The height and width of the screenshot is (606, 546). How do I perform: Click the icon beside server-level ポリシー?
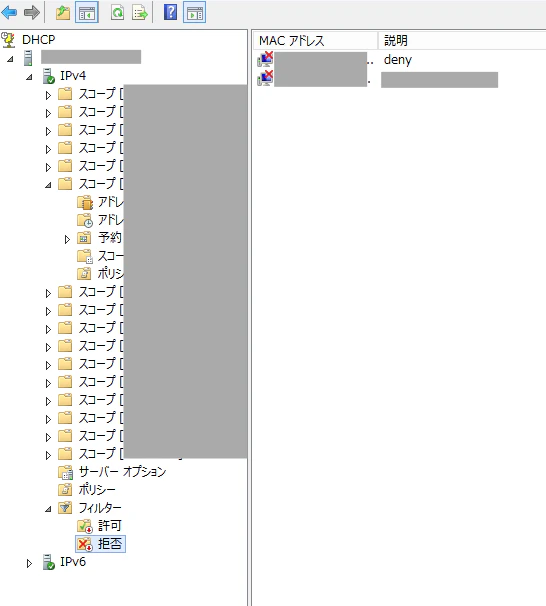[x=65, y=490]
